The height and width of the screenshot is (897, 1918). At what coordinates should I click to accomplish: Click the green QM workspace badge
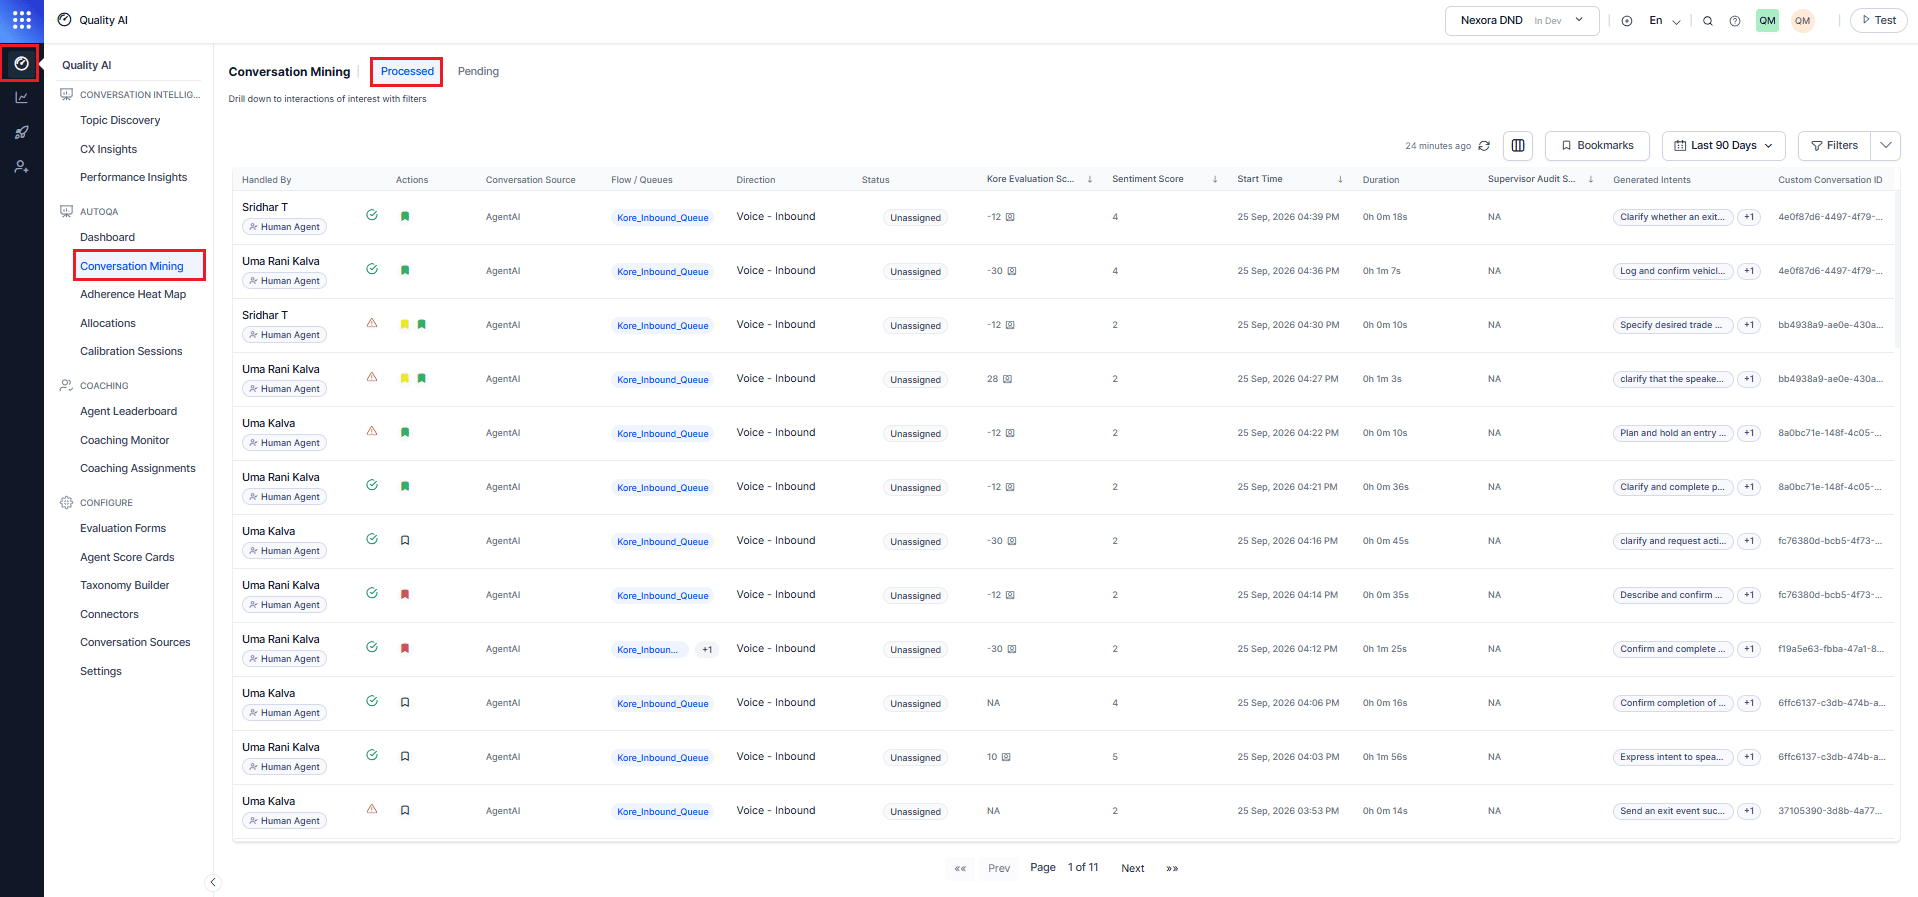pyautogui.click(x=1767, y=21)
